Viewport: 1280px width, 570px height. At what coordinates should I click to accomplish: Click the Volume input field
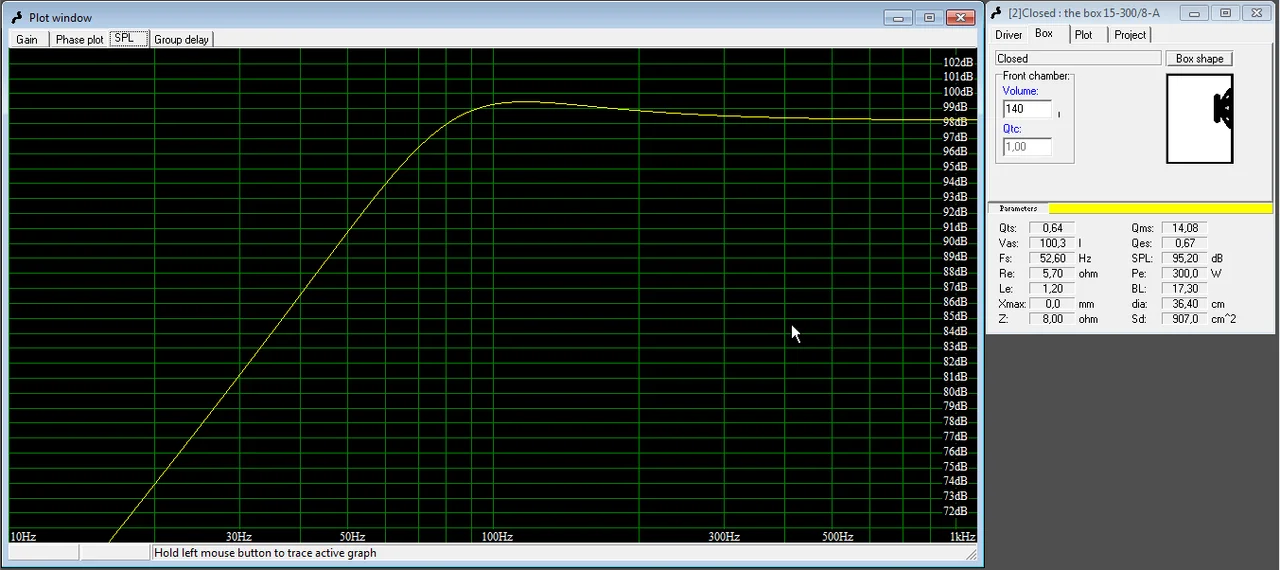1027,109
